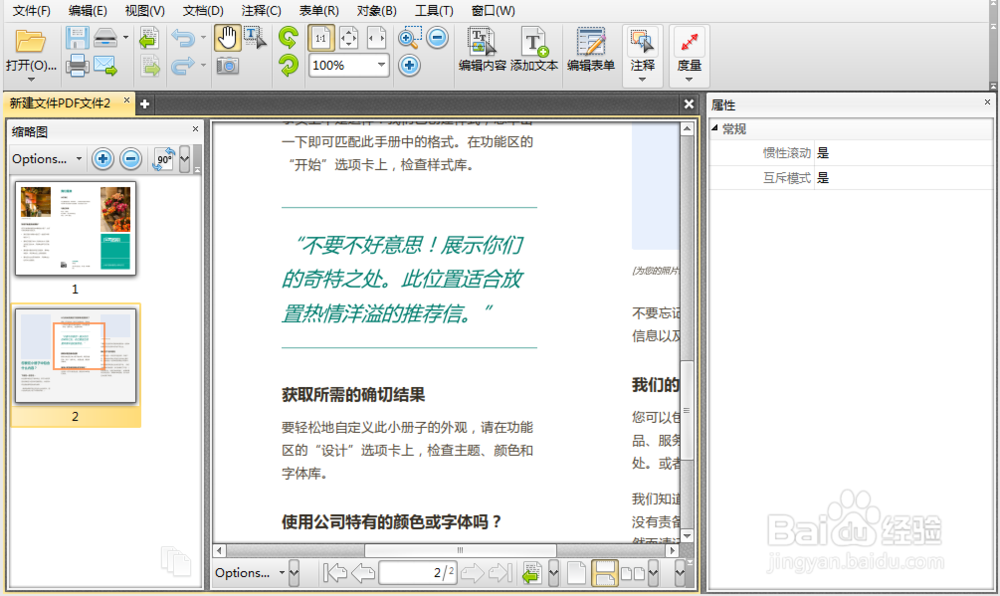Open the 对象(B) menu

(376, 11)
